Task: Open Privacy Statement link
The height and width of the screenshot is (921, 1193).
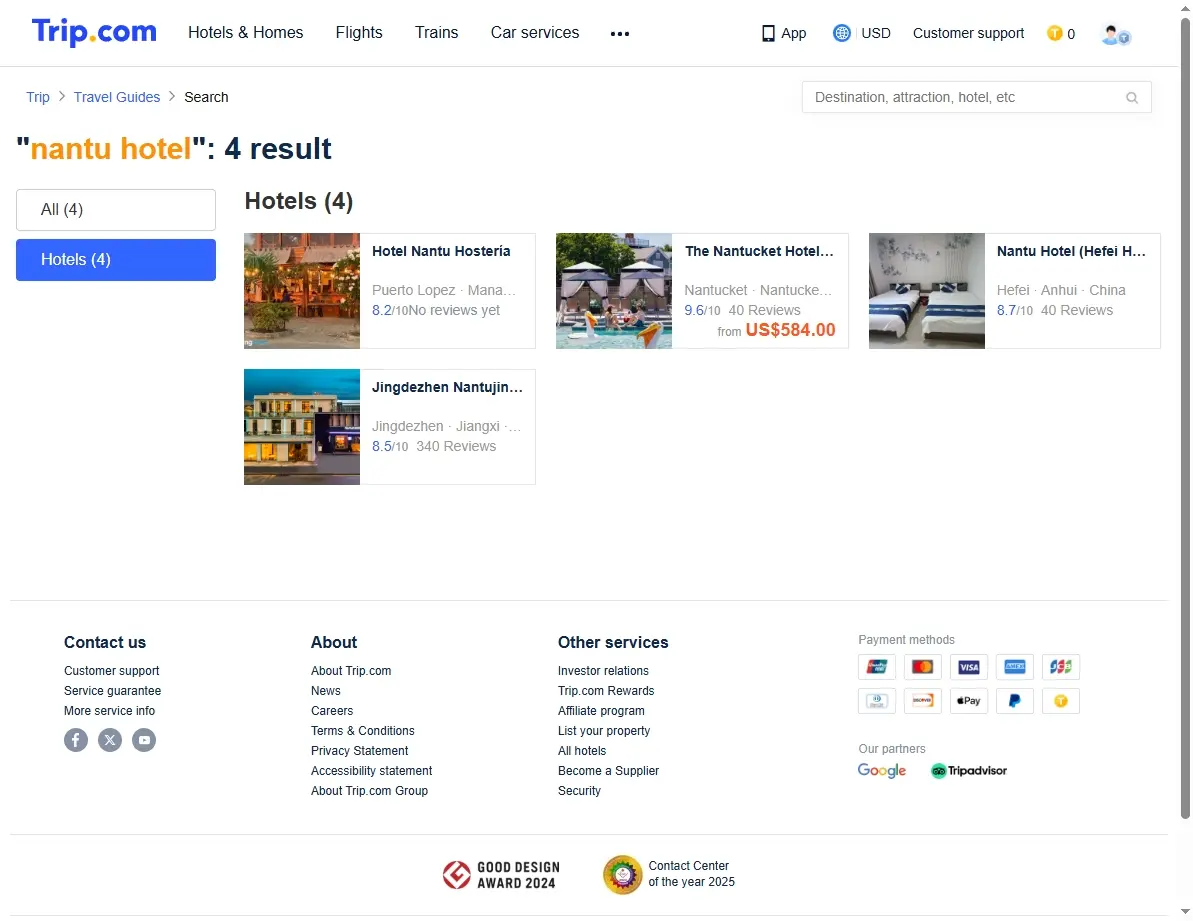Action: click(x=359, y=751)
